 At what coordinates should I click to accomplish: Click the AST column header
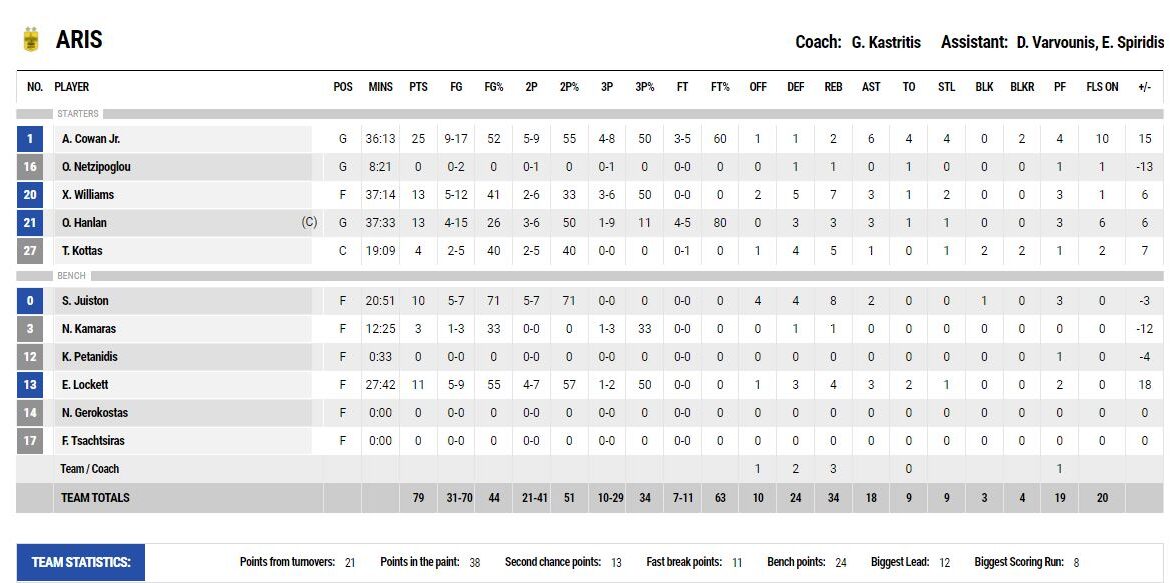pyautogui.click(x=871, y=87)
